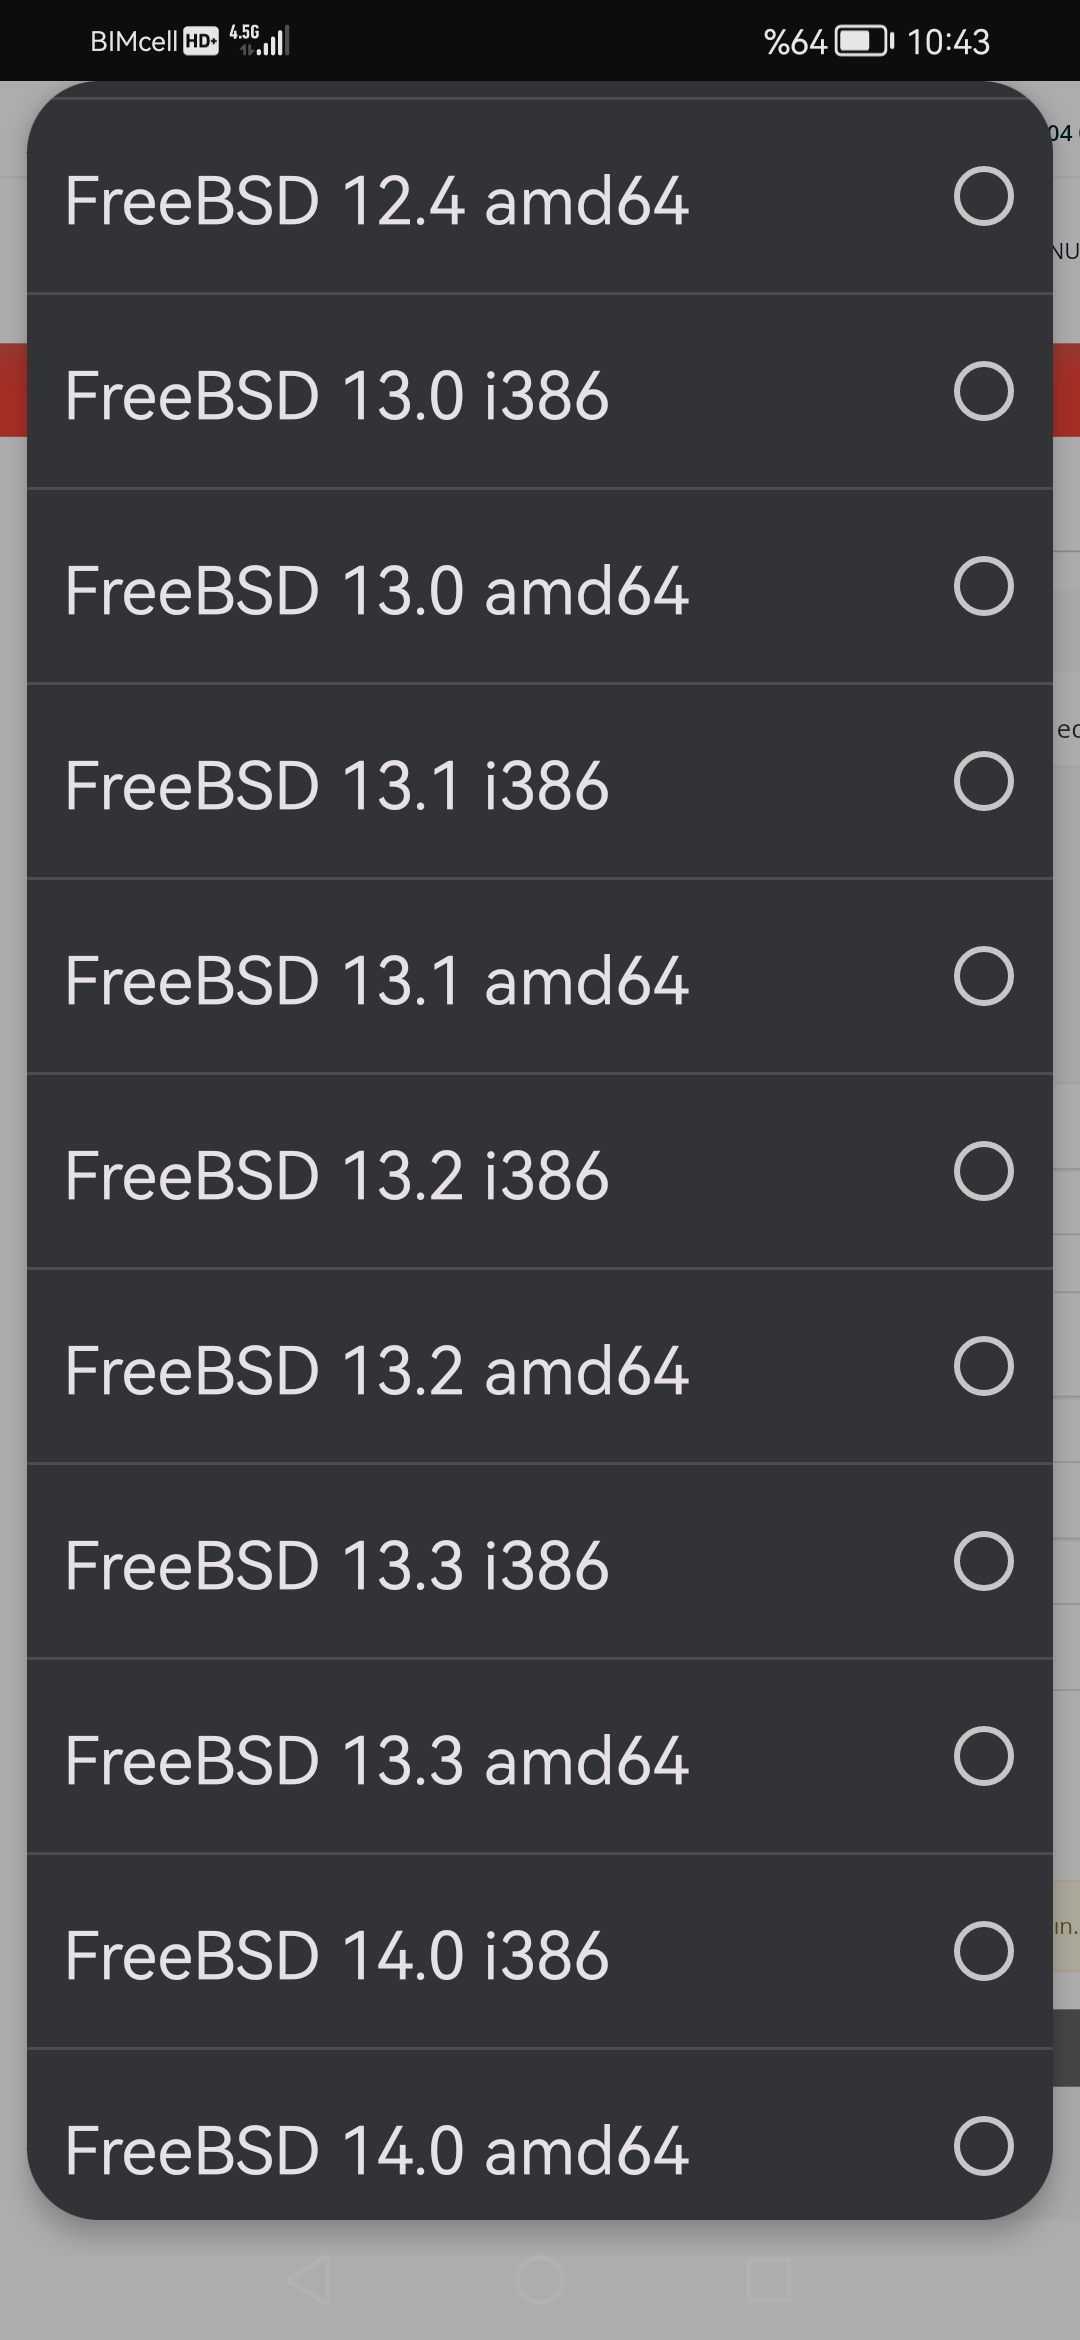Pick the FreeBSD 14.0 amd64 option label
This screenshot has height=2340, width=1080.
(377, 2151)
